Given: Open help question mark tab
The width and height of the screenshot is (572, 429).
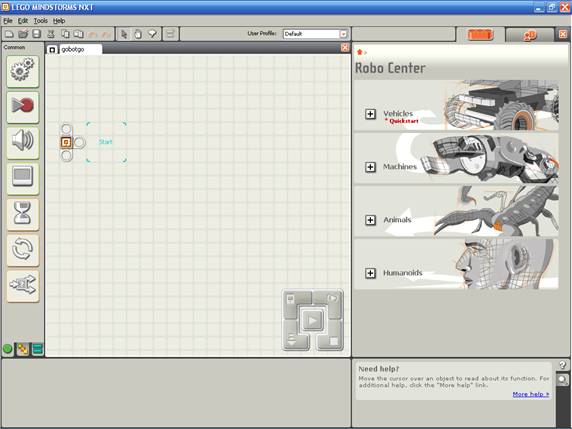Looking at the screenshot, I should [x=563, y=365].
